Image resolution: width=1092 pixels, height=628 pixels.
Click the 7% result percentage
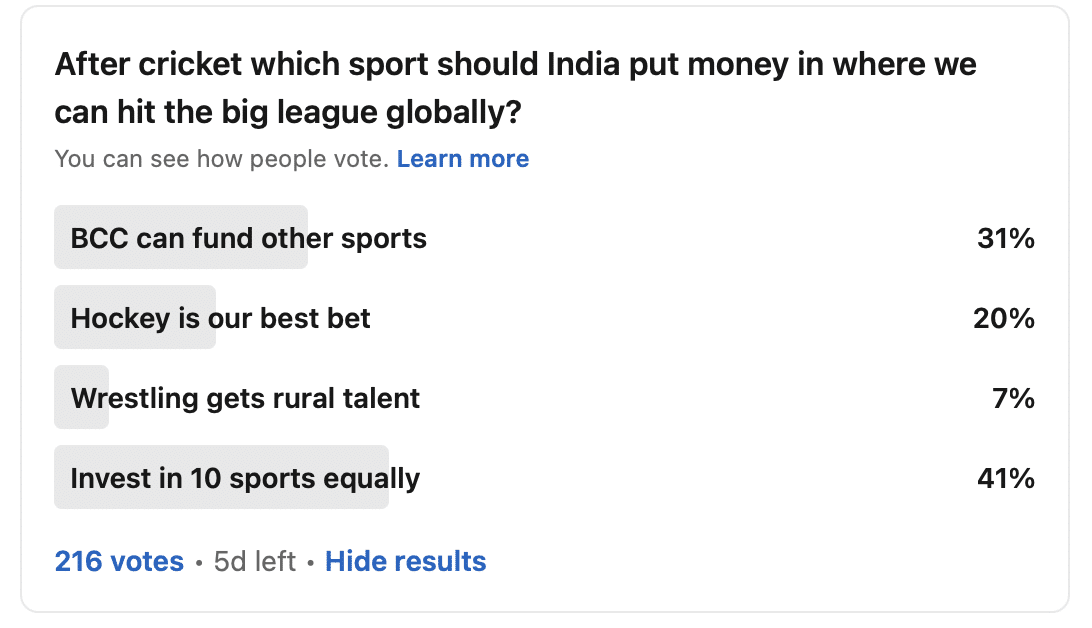click(x=1013, y=399)
